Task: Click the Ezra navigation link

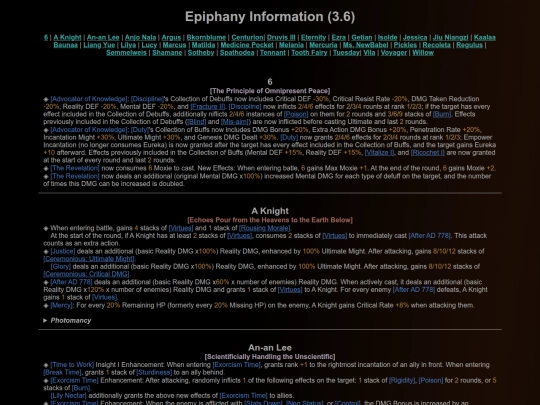Action: (339, 38)
